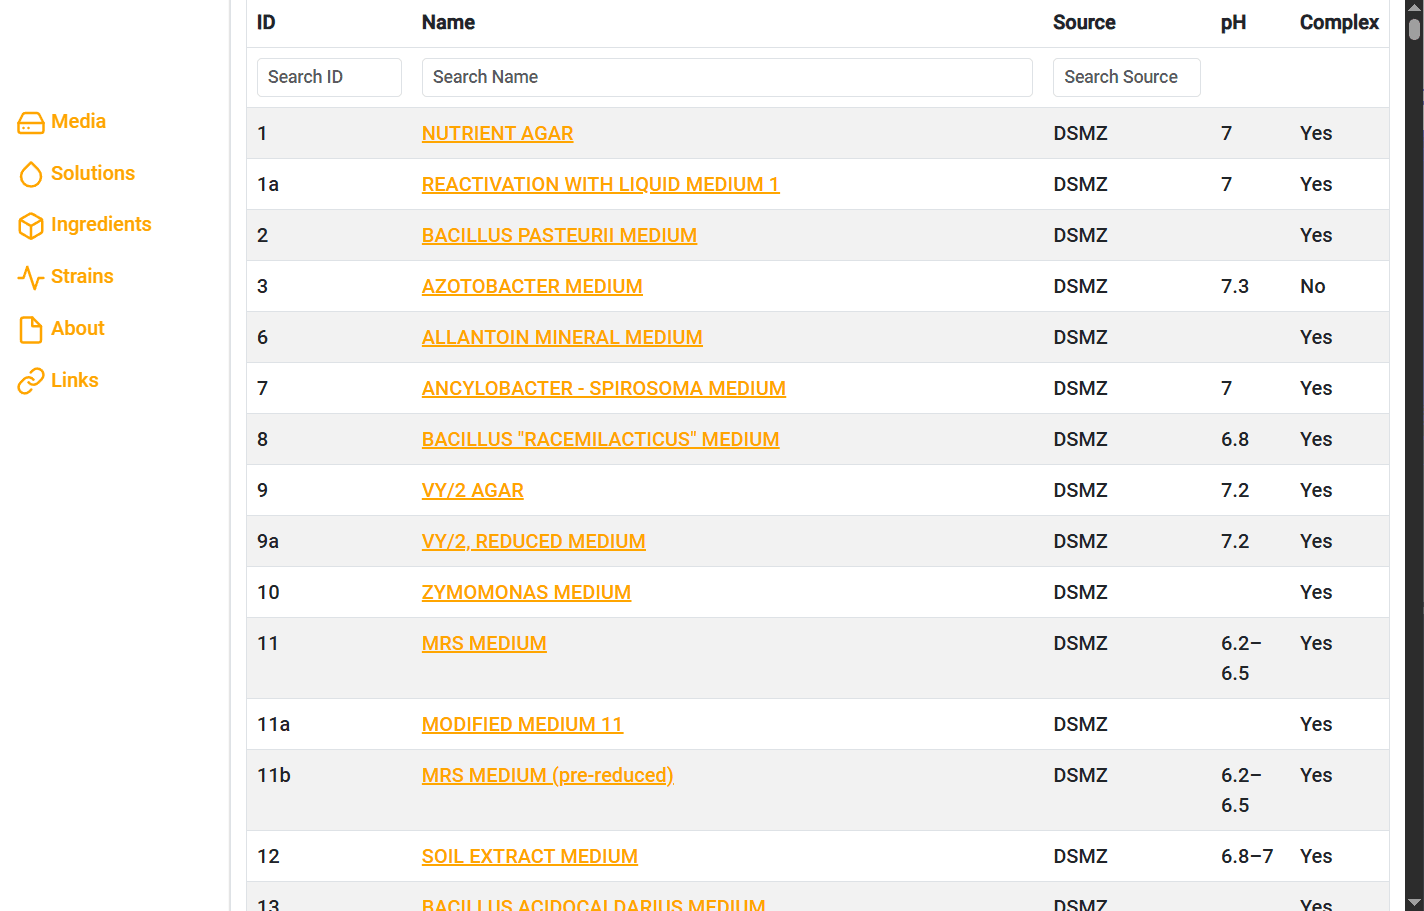Open AZOTOBACTER MEDIUM entry
This screenshot has height=911, width=1424.
pos(532,286)
